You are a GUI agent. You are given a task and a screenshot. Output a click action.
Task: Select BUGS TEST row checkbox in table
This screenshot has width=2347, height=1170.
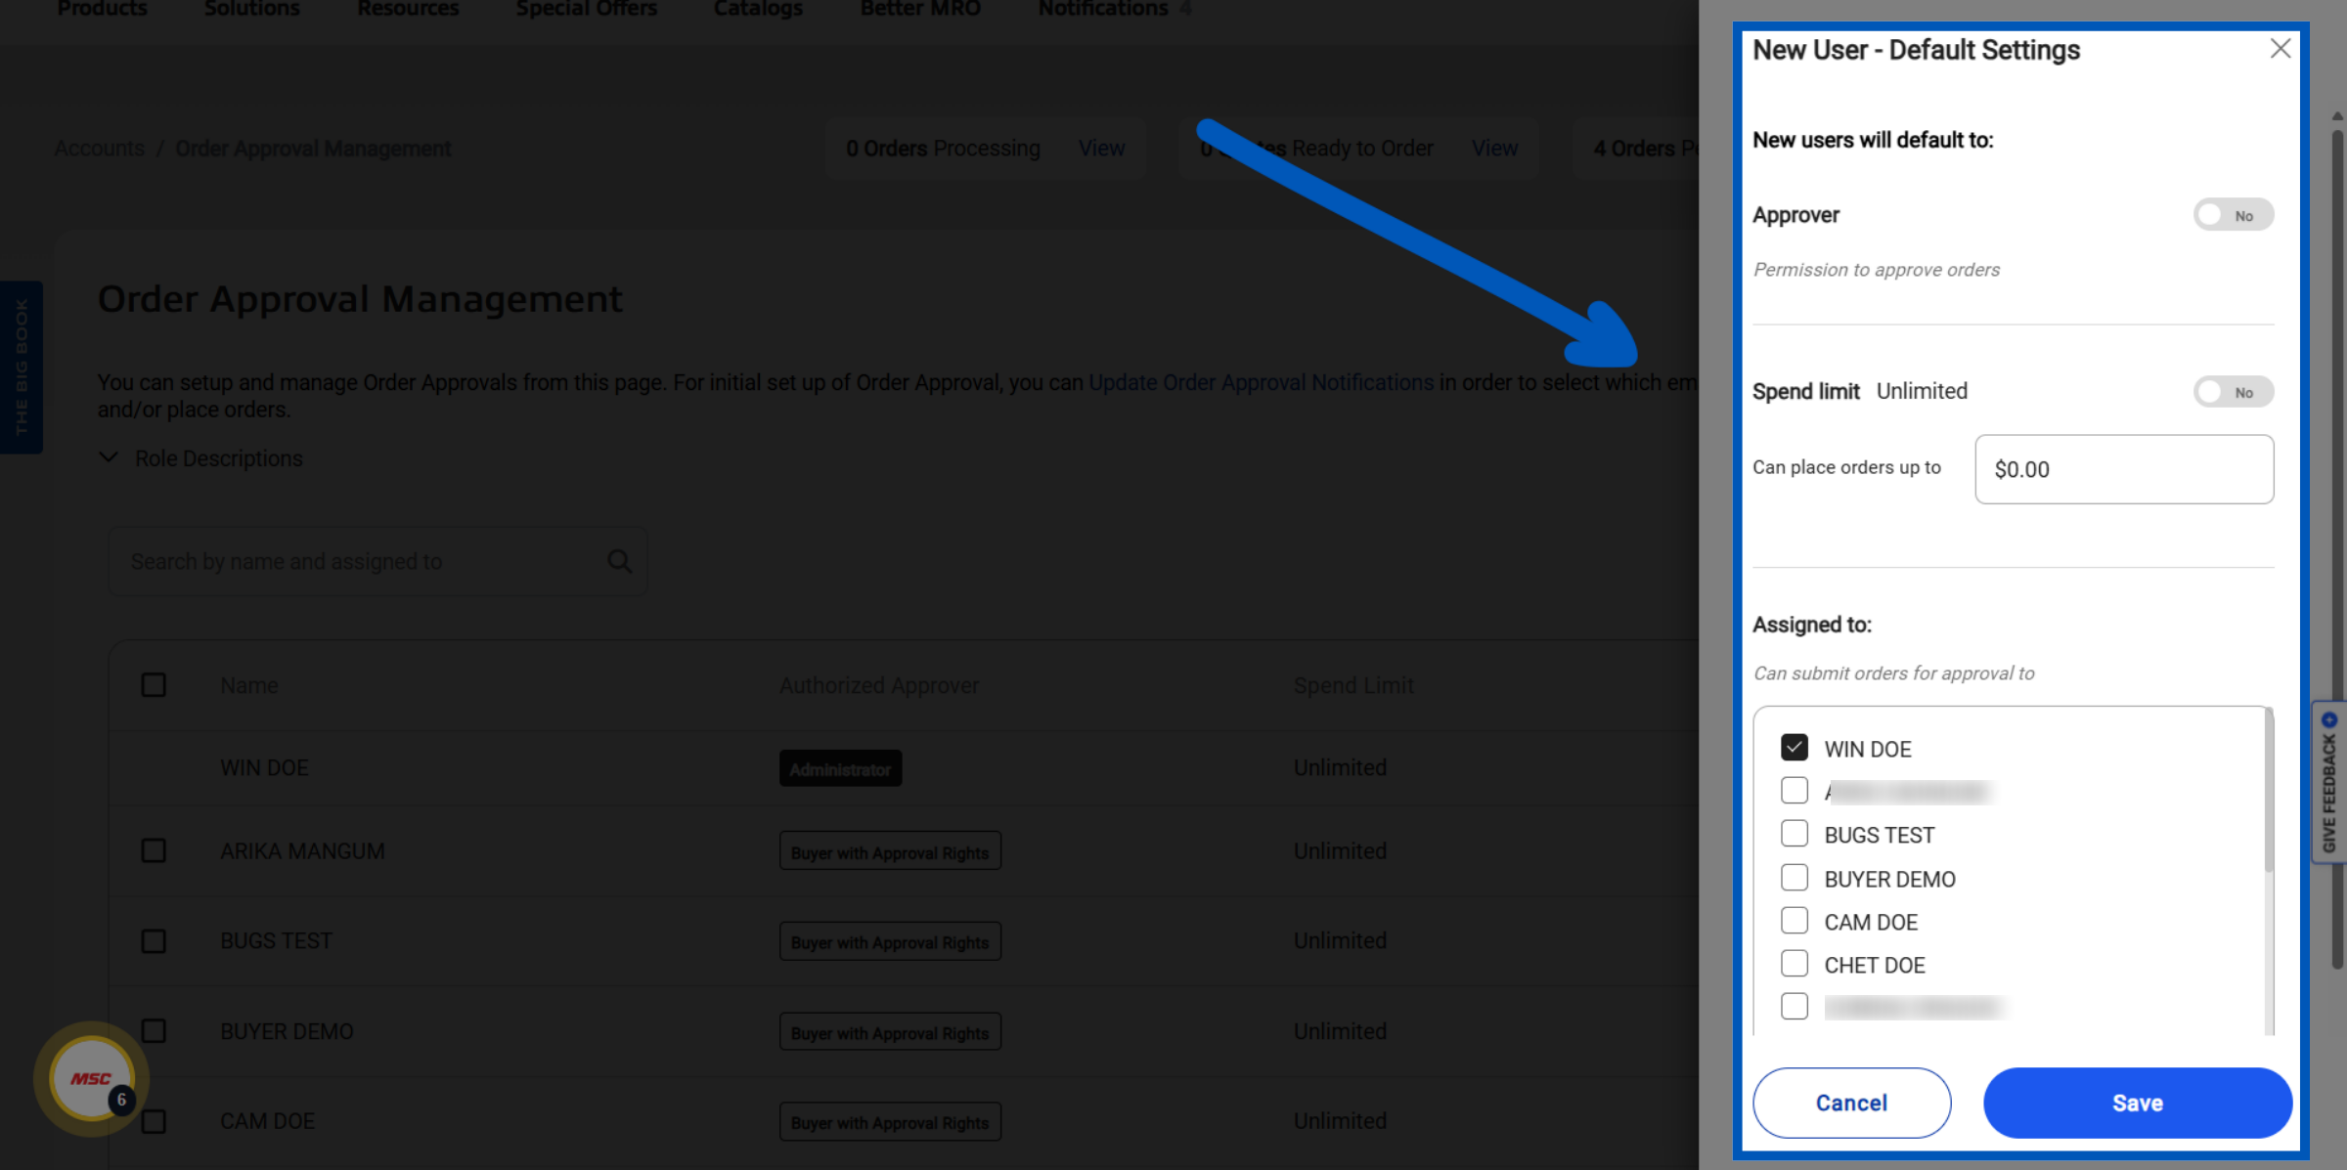point(153,941)
